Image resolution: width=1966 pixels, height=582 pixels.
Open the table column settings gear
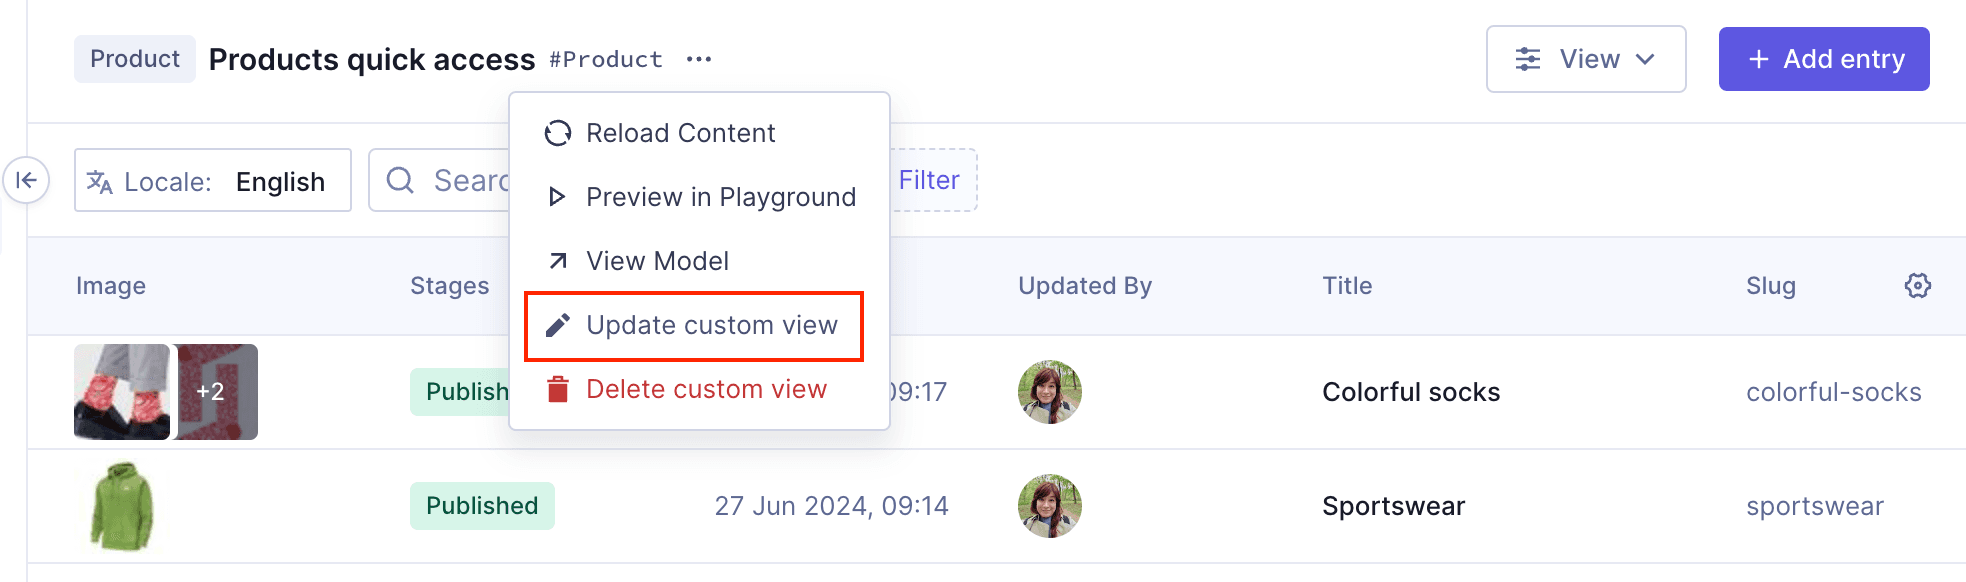pos(1917,286)
